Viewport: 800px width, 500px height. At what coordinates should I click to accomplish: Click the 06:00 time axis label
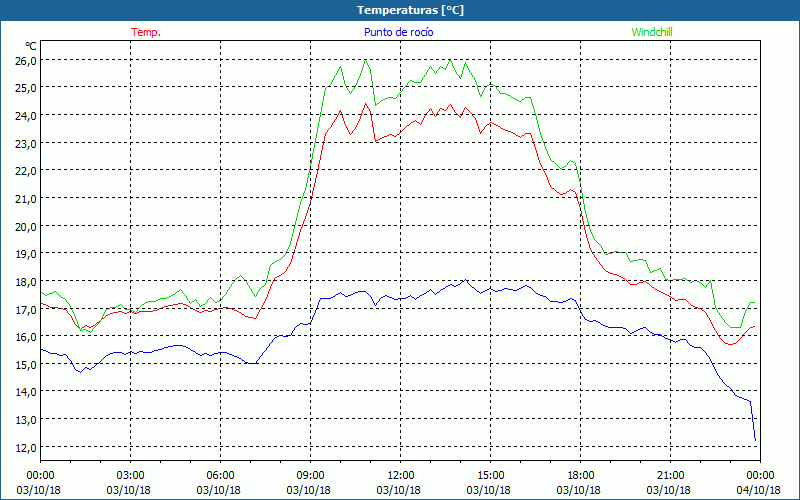(x=220, y=475)
